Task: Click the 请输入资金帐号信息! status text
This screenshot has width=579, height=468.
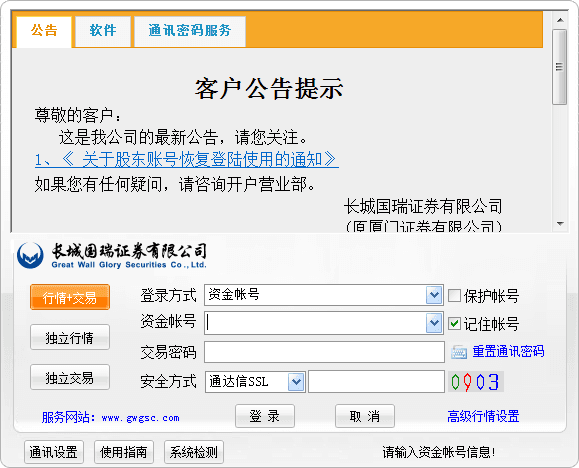Action: (x=439, y=452)
